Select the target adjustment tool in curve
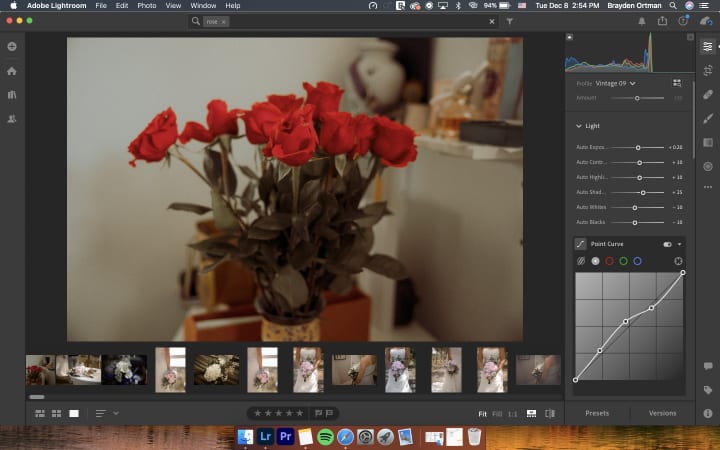Image resolution: width=720 pixels, height=450 pixels. (x=678, y=261)
